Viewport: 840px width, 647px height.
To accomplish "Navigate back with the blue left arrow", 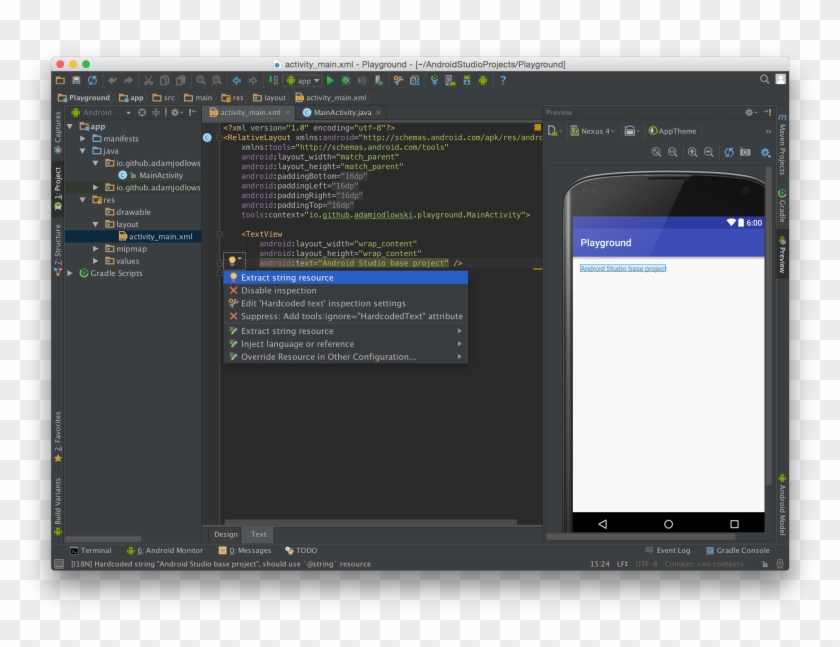I will pos(237,80).
